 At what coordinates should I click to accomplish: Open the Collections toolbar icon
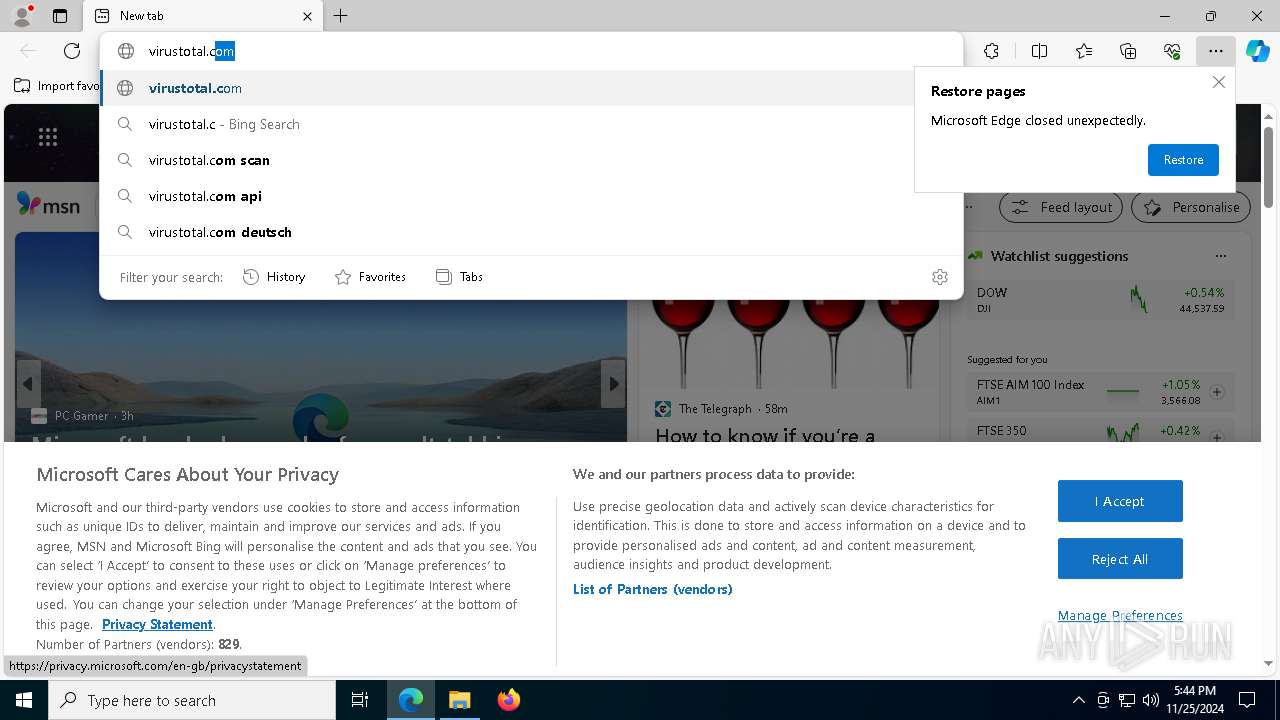[1128, 51]
